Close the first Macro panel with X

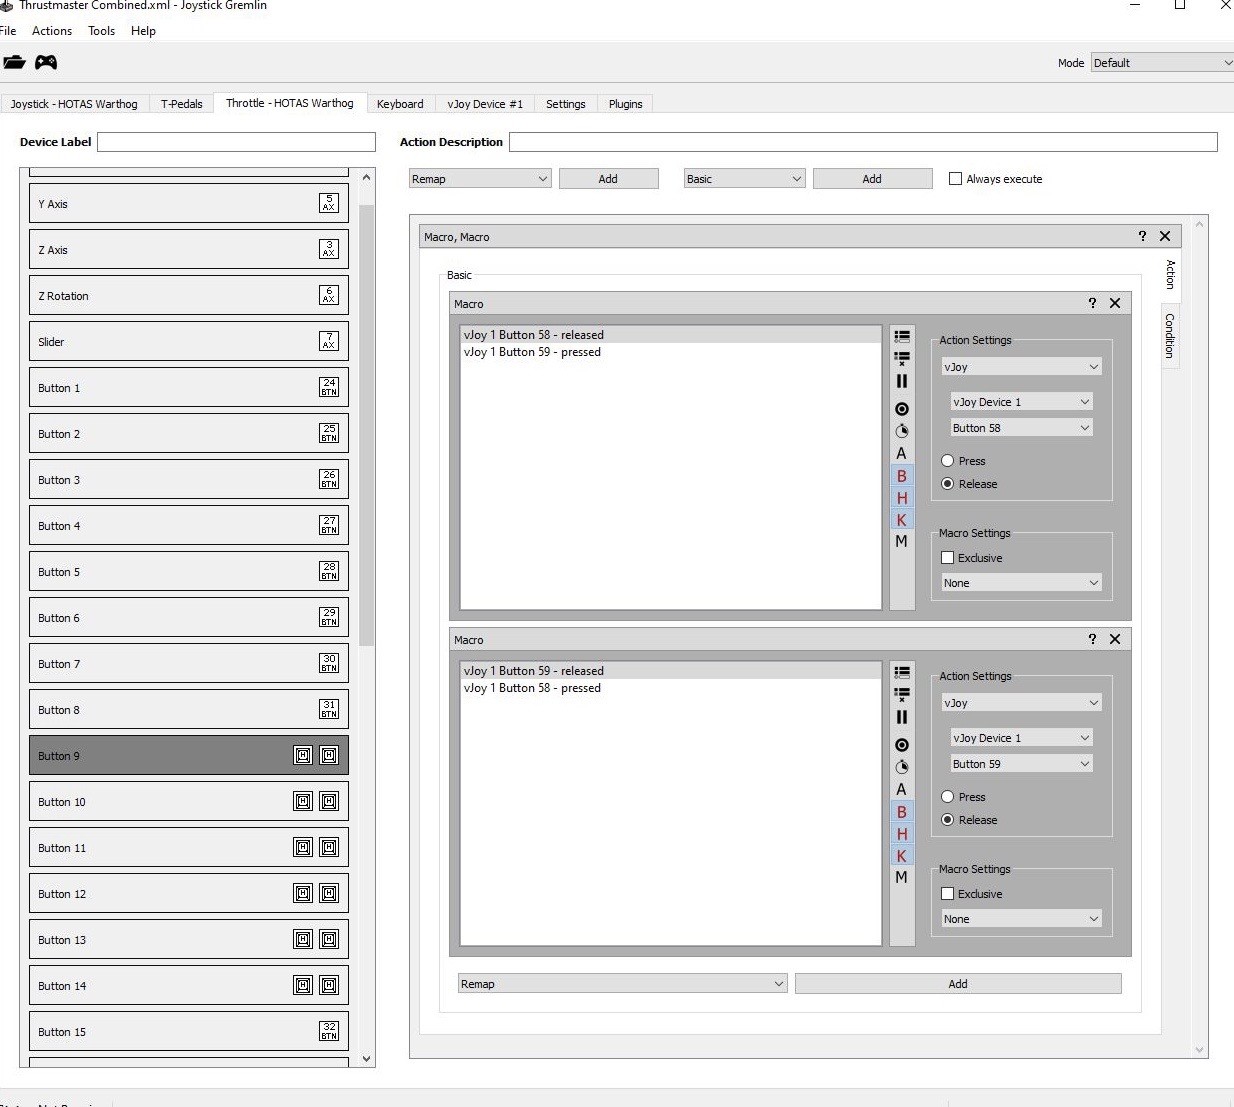(x=1115, y=303)
